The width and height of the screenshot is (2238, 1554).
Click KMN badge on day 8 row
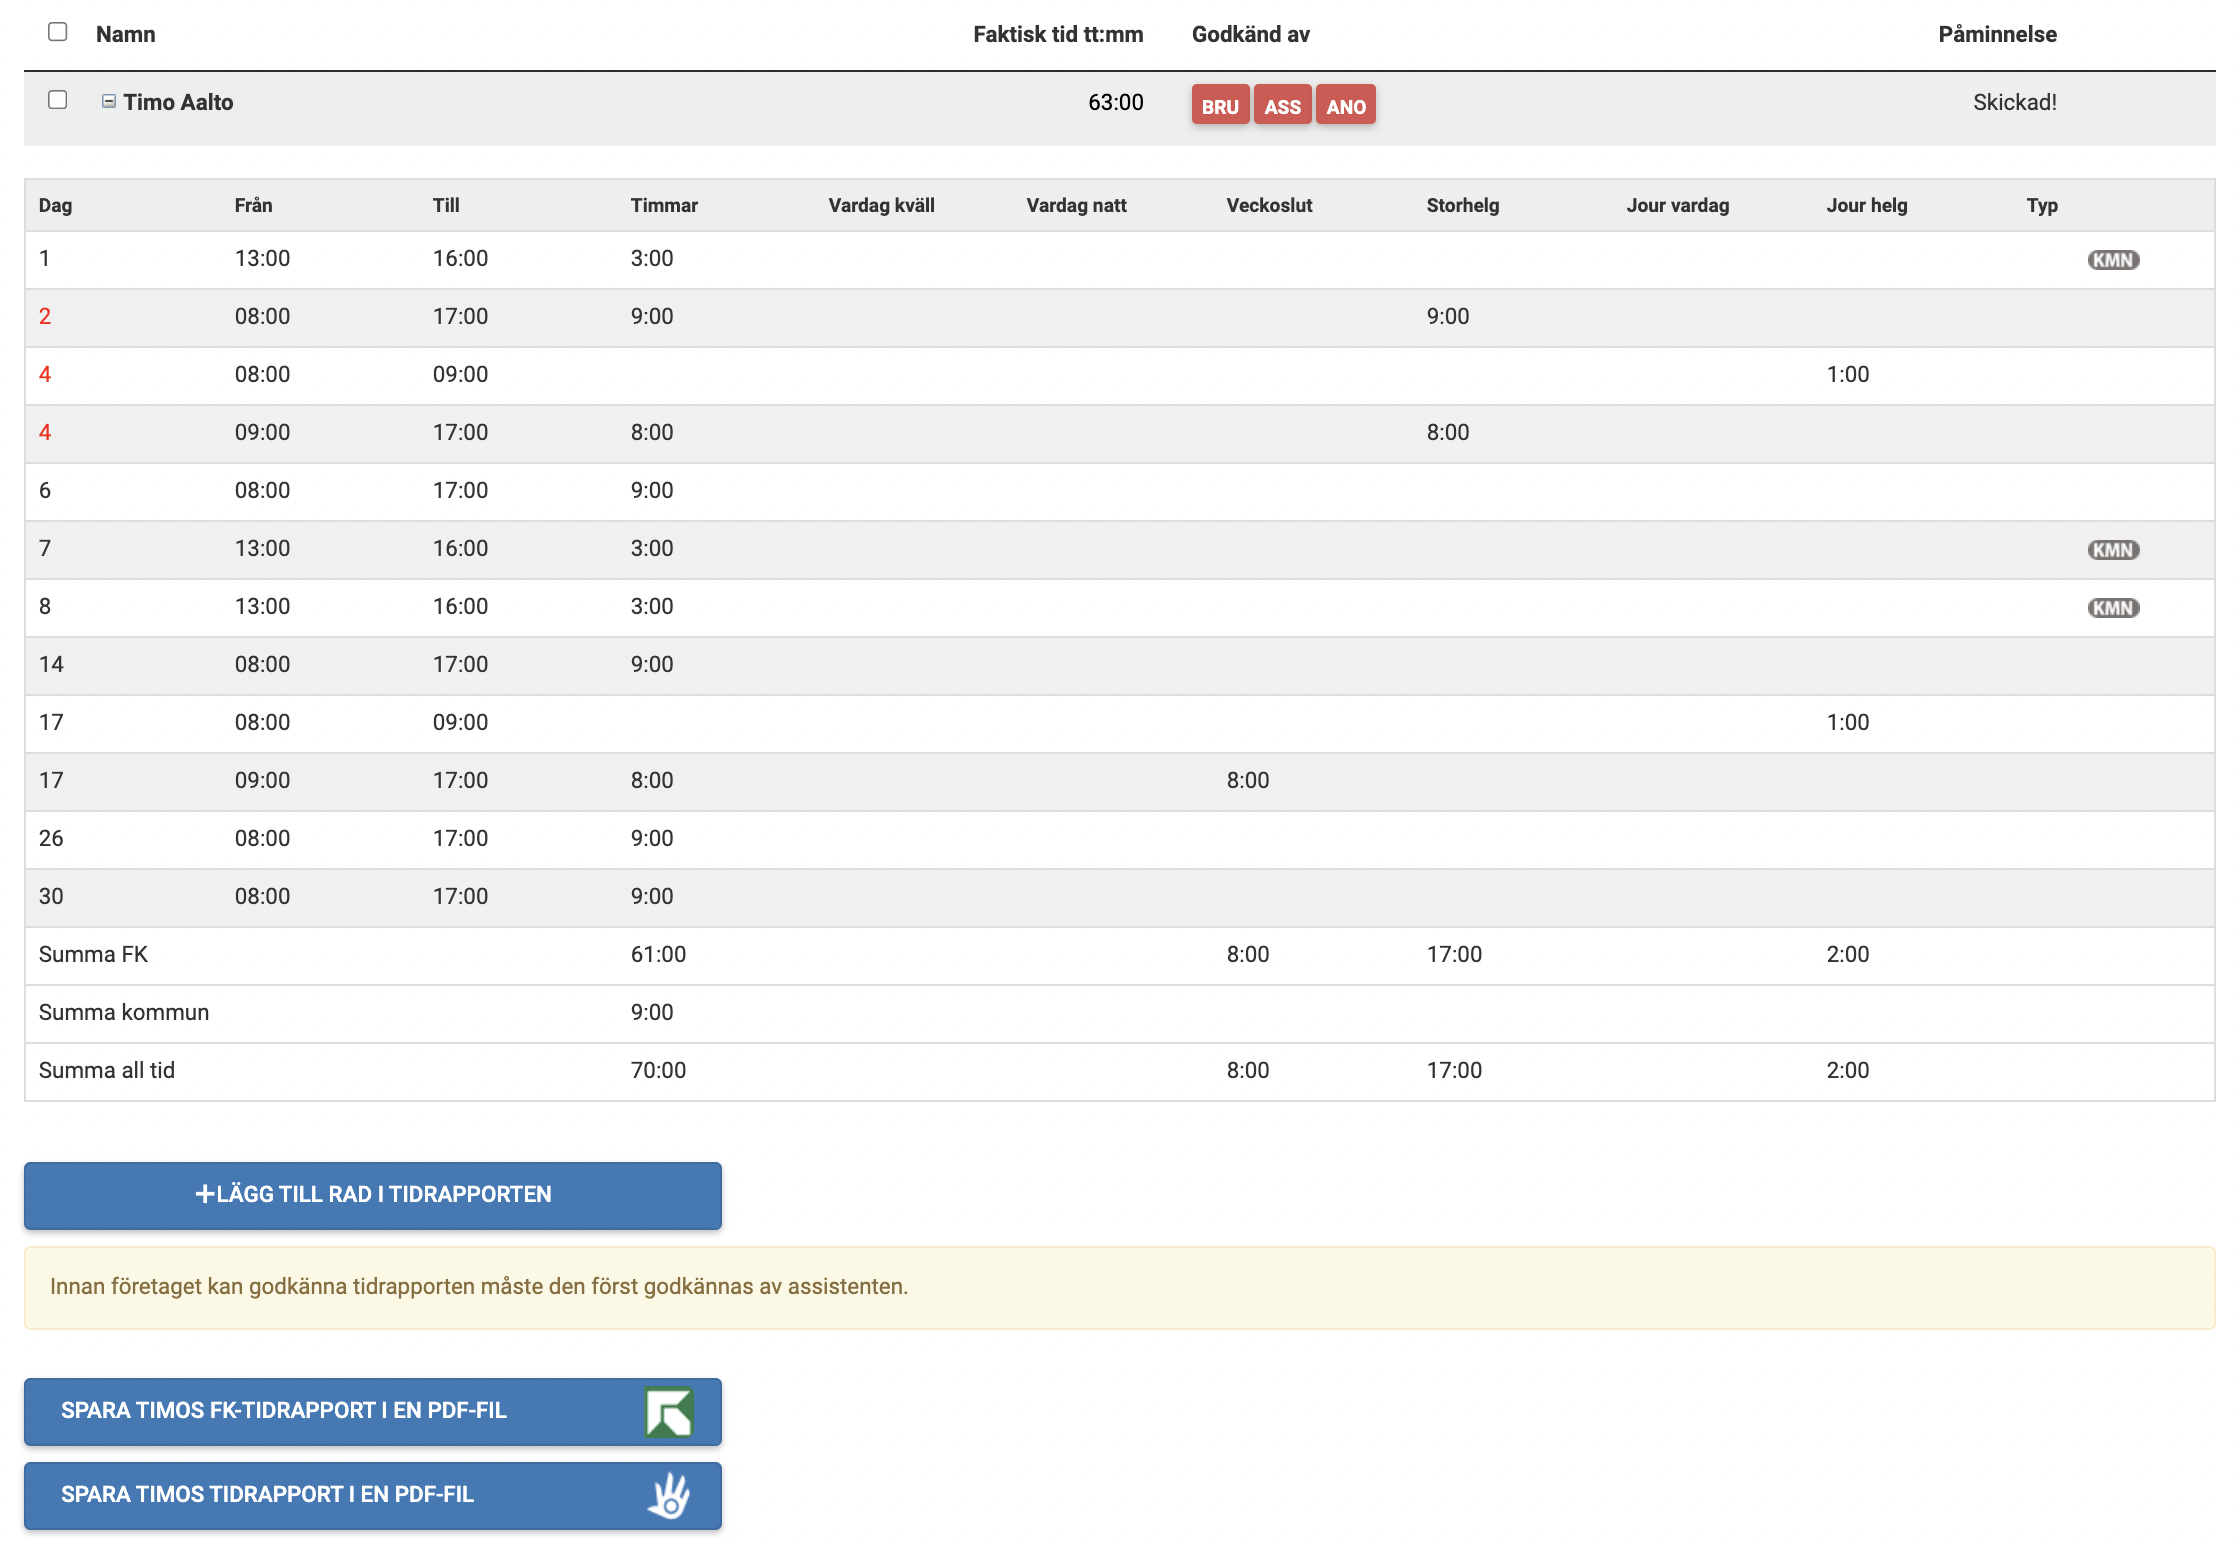point(2112,608)
